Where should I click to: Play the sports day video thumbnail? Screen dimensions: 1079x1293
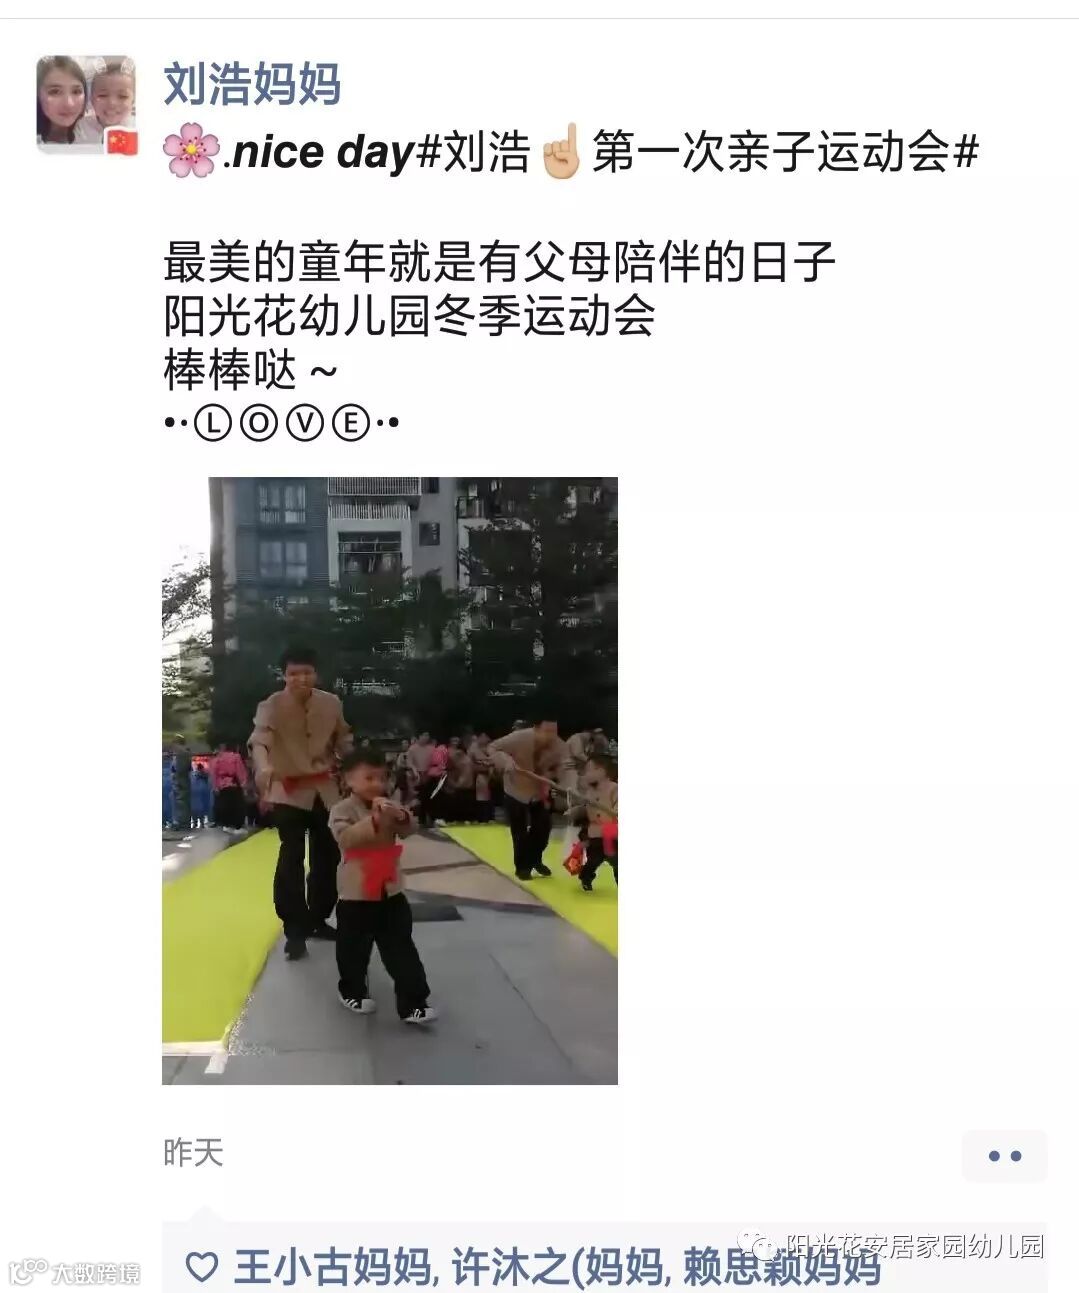[390, 780]
